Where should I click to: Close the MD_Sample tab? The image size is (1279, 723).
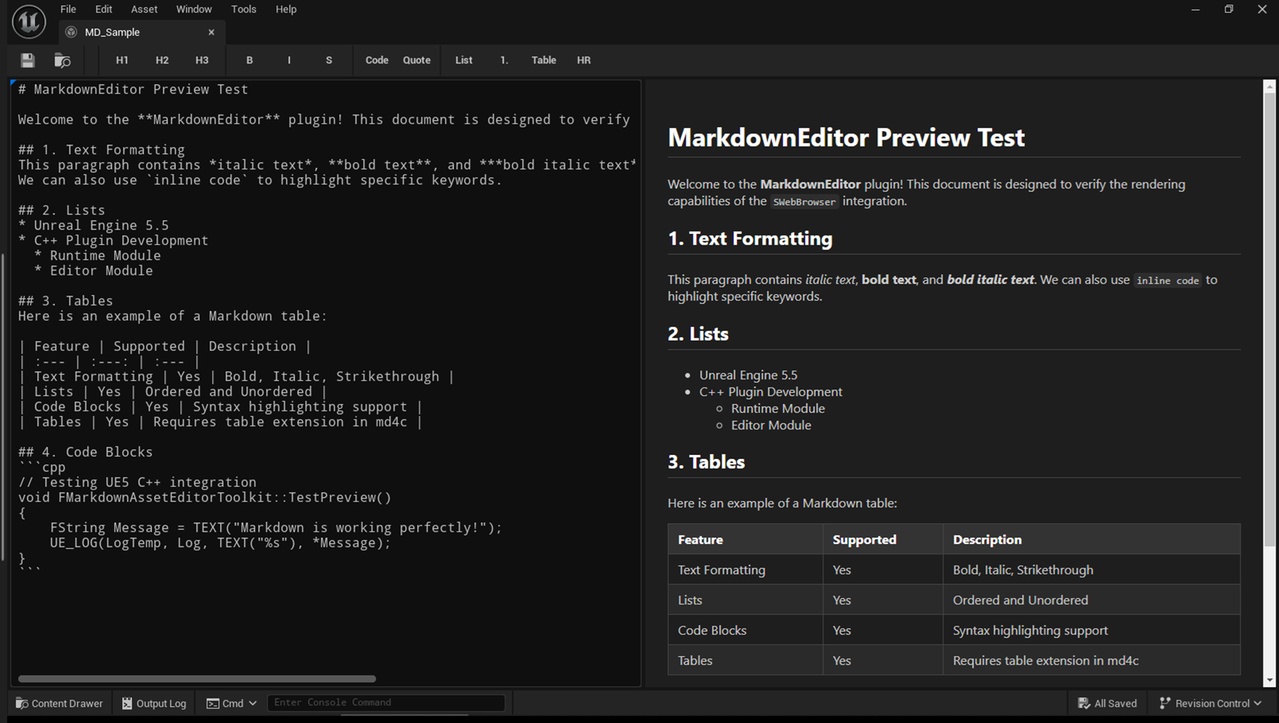211,32
